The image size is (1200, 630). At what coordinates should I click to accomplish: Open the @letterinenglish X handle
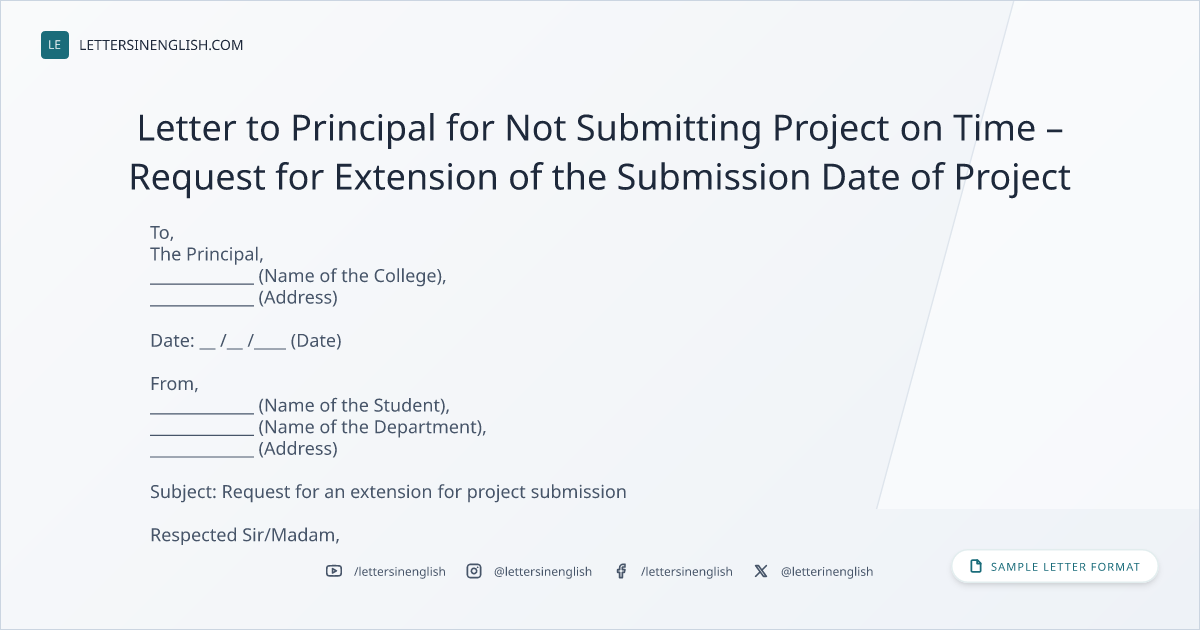[x=827, y=572]
